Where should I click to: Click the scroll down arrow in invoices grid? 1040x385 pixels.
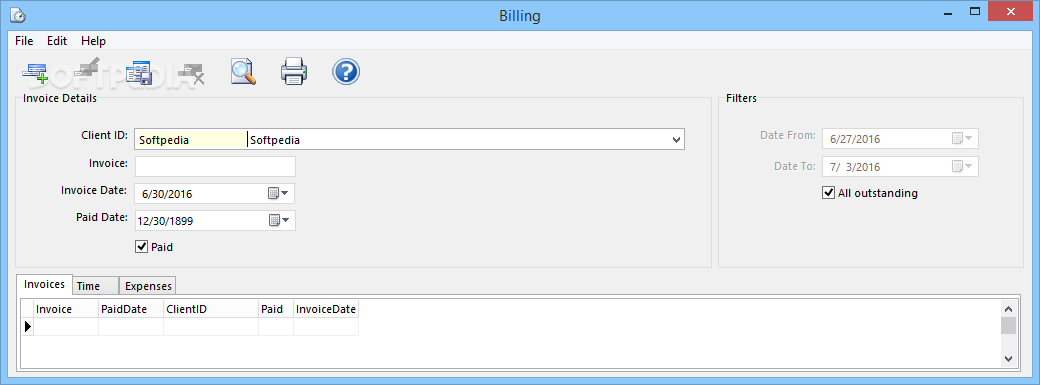(1008, 358)
